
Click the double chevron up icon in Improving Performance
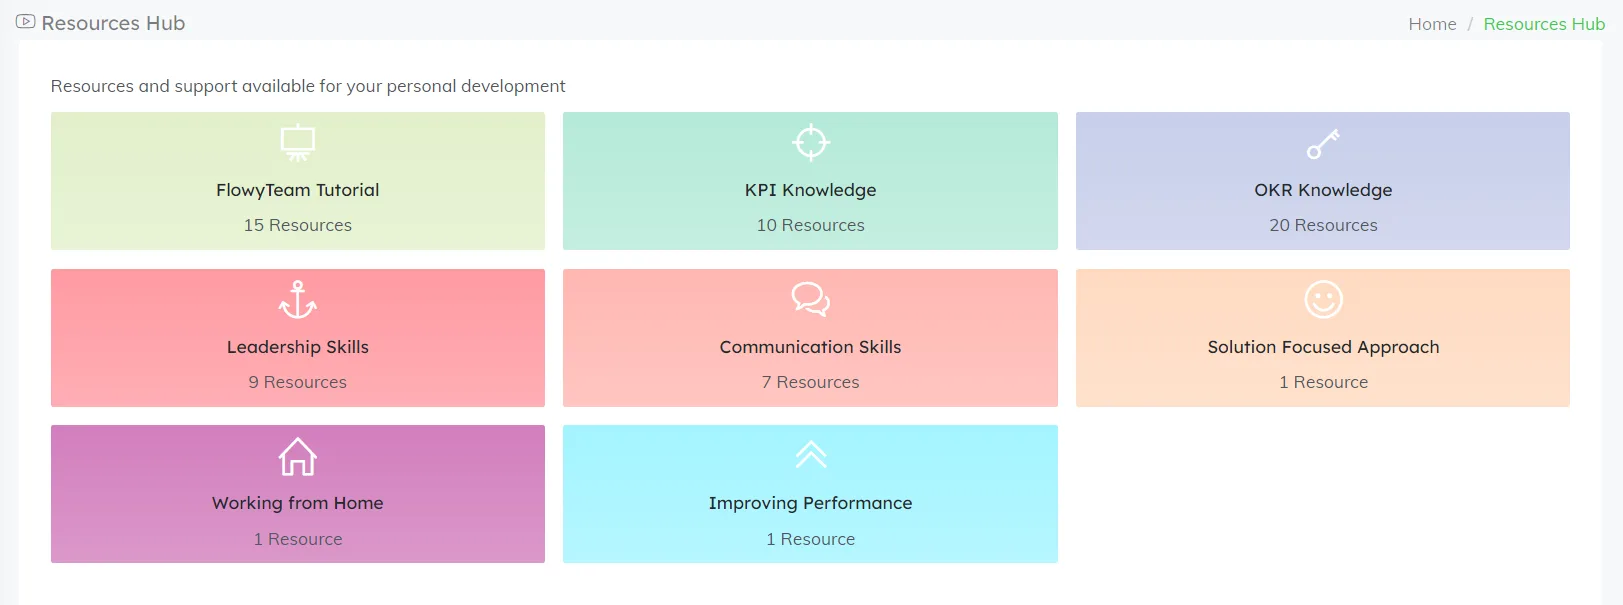(x=811, y=455)
